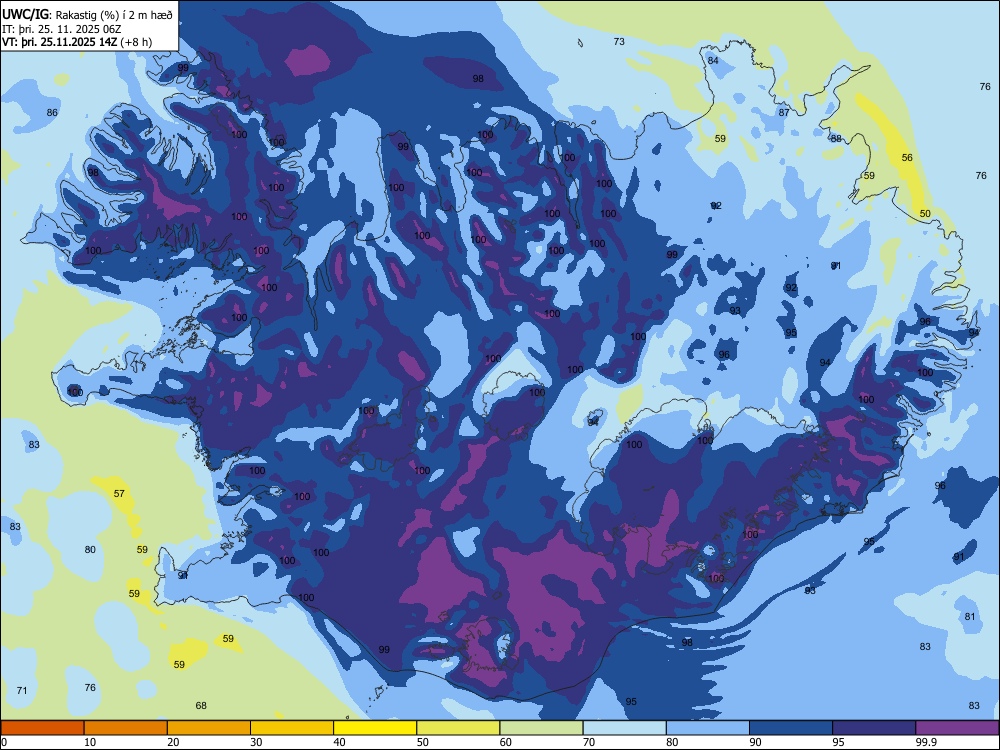Image resolution: width=1000 pixels, height=750 pixels.
Task: Click the purple above-99.9 legend swatch
Action: coord(957,728)
